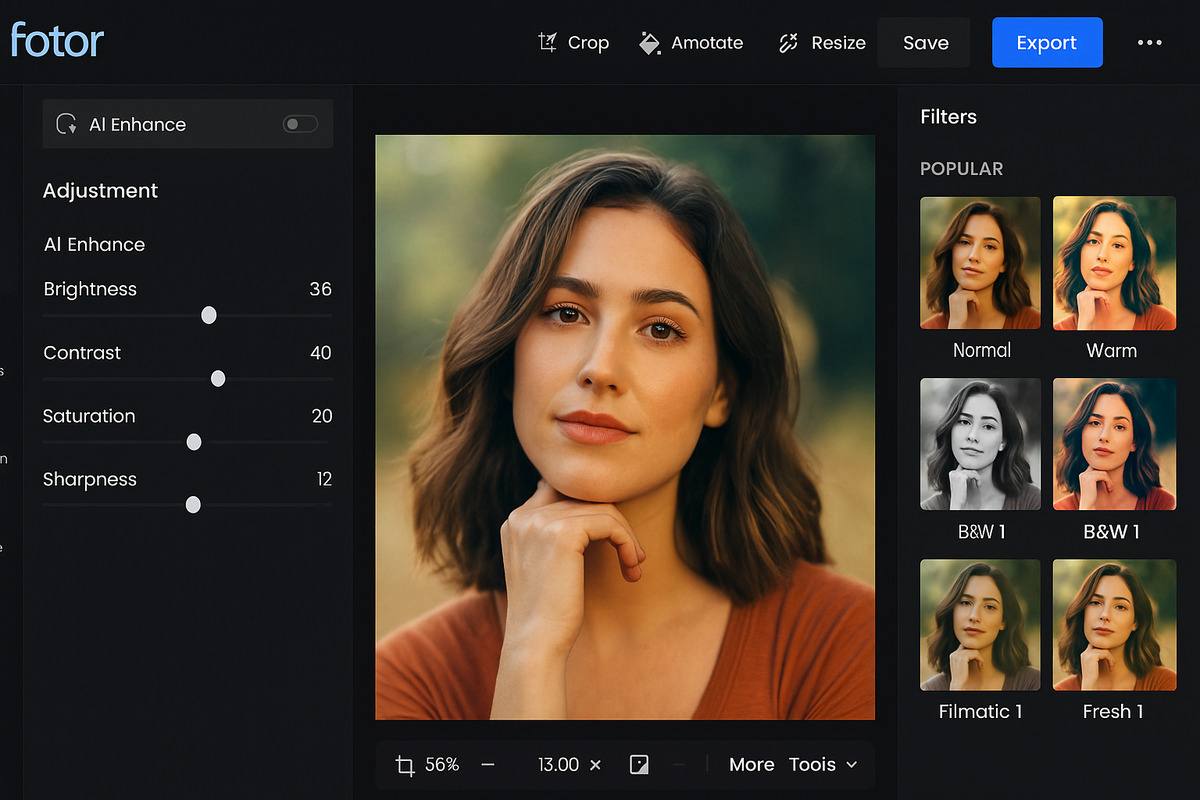
Task: Click the contrast adjustment icon near the zoom bar
Action: tap(639, 764)
